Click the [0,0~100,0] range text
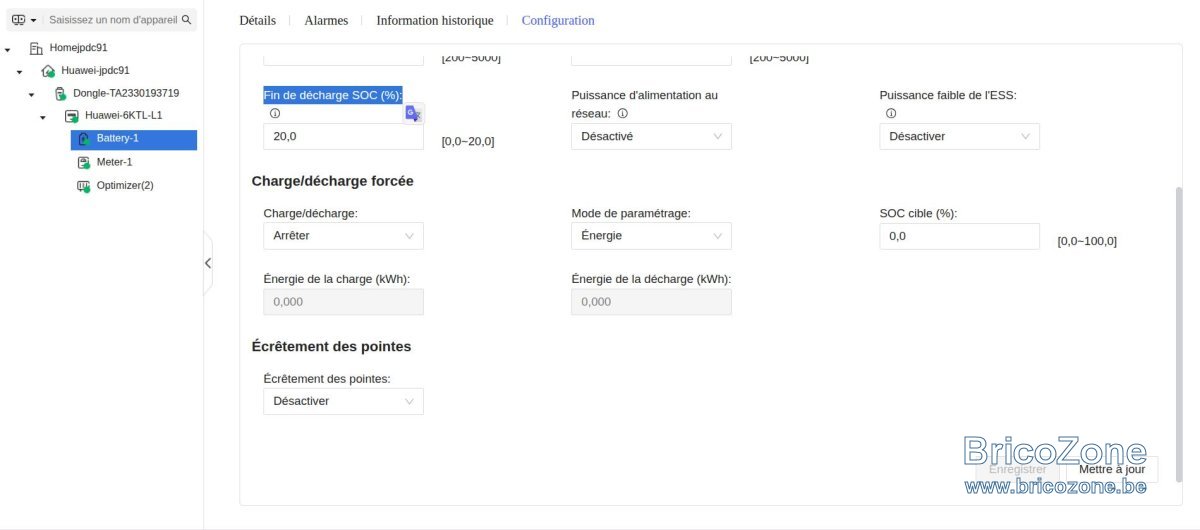This screenshot has height=530, width=1200. (1087, 241)
